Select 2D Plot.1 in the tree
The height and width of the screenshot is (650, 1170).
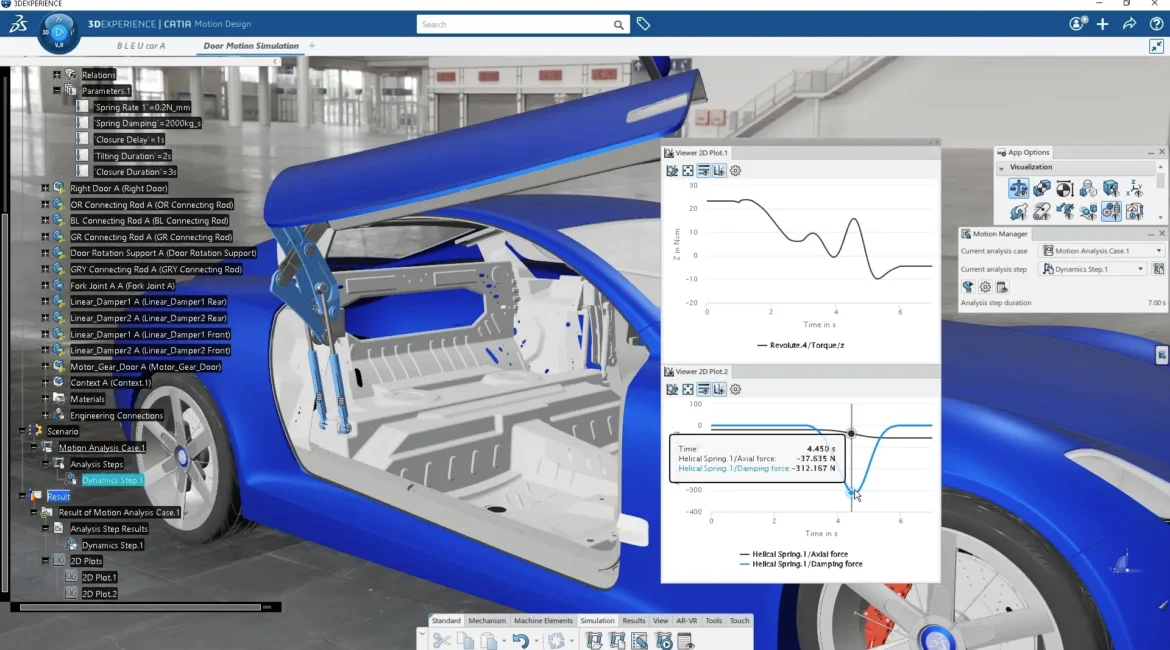point(99,578)
